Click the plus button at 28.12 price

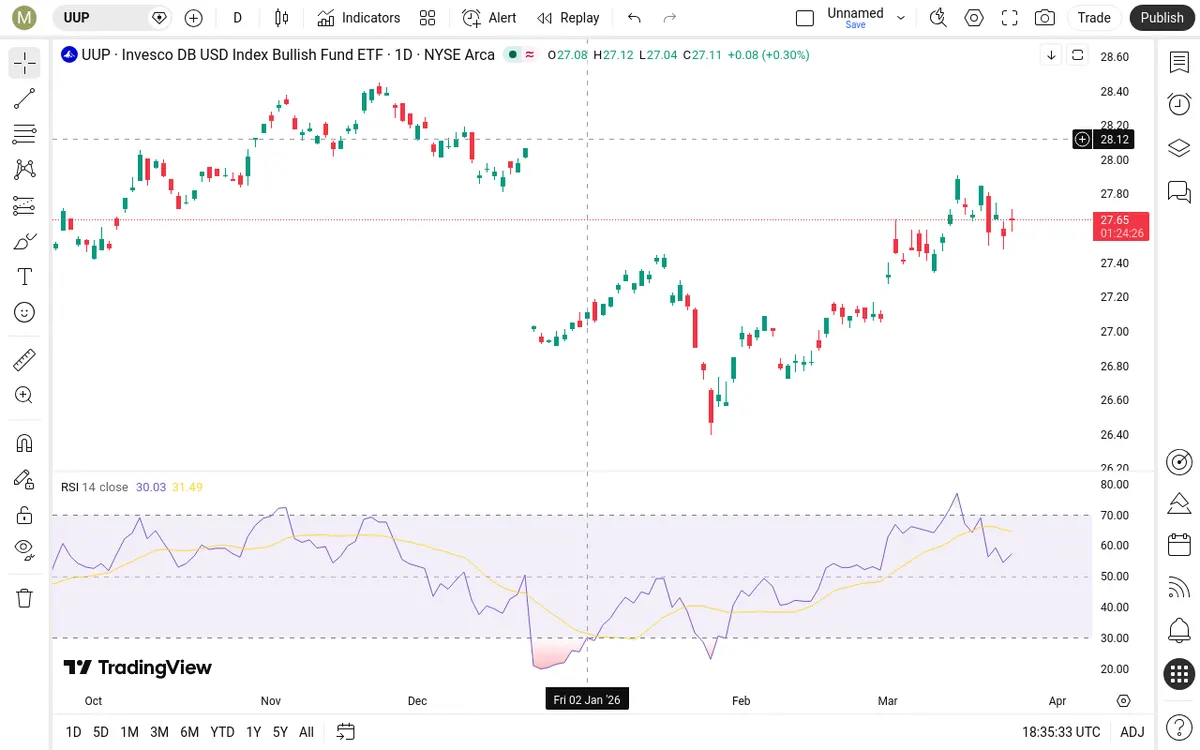pos(1082,139)
